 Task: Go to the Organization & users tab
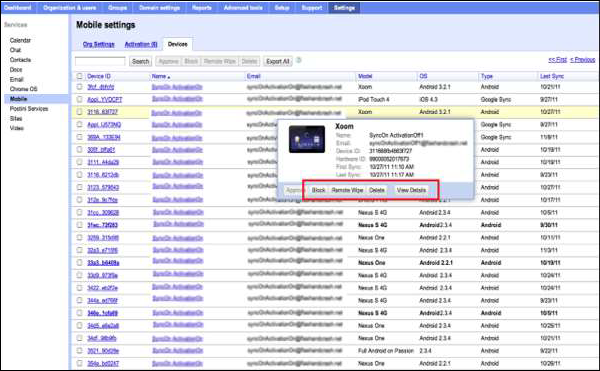pos(69,8)
